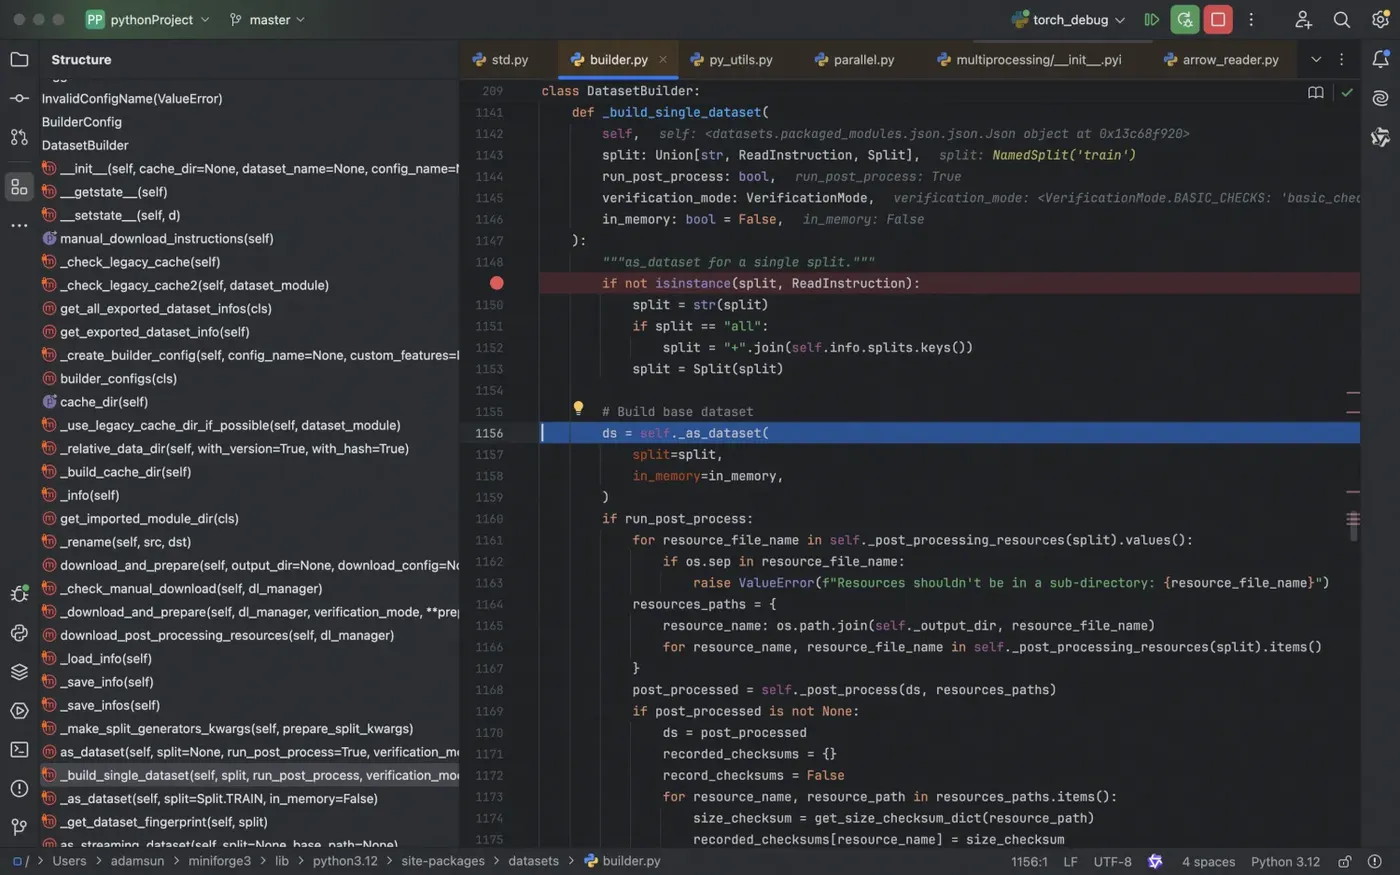Toggle the Structure tool window icon
Image resolution: width=1400 pixels, height=875 pixels.
(19, 187)
